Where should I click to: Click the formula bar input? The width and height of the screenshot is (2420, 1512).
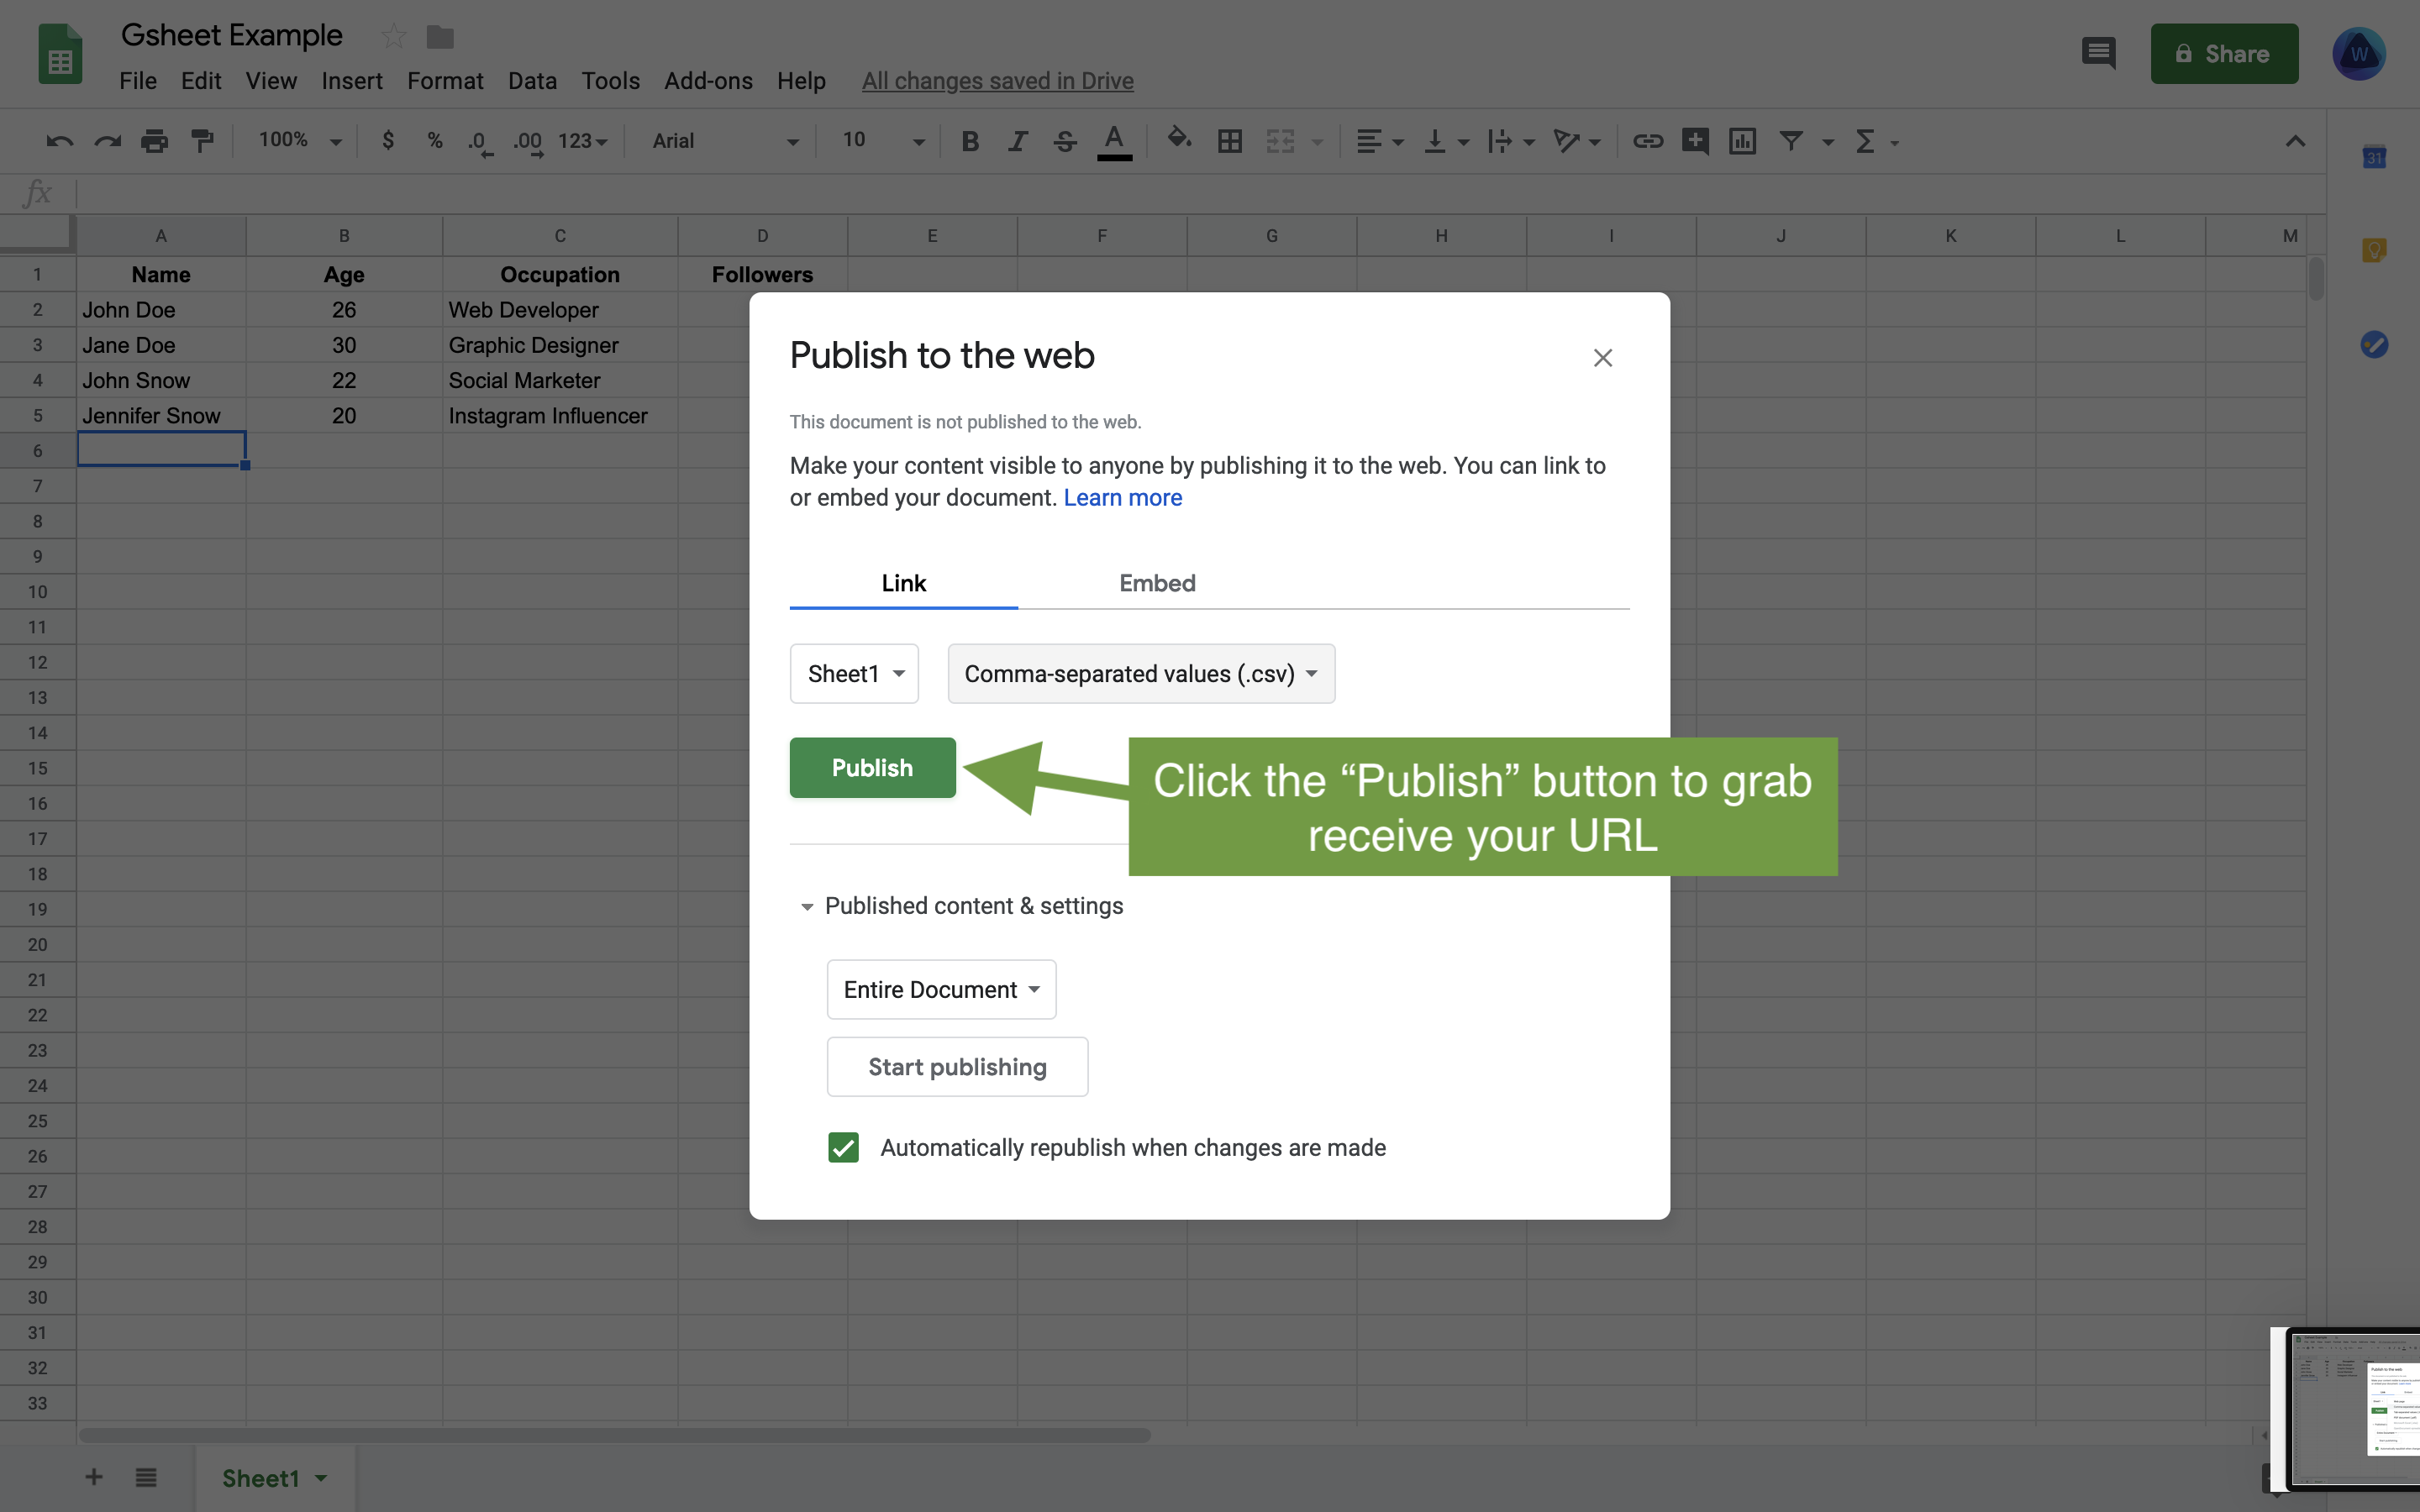1200,193
